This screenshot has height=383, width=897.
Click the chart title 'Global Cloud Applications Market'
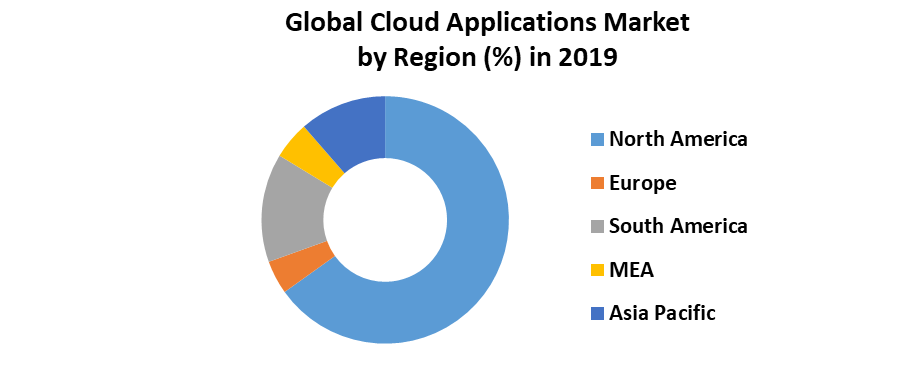tap(487, 24)
